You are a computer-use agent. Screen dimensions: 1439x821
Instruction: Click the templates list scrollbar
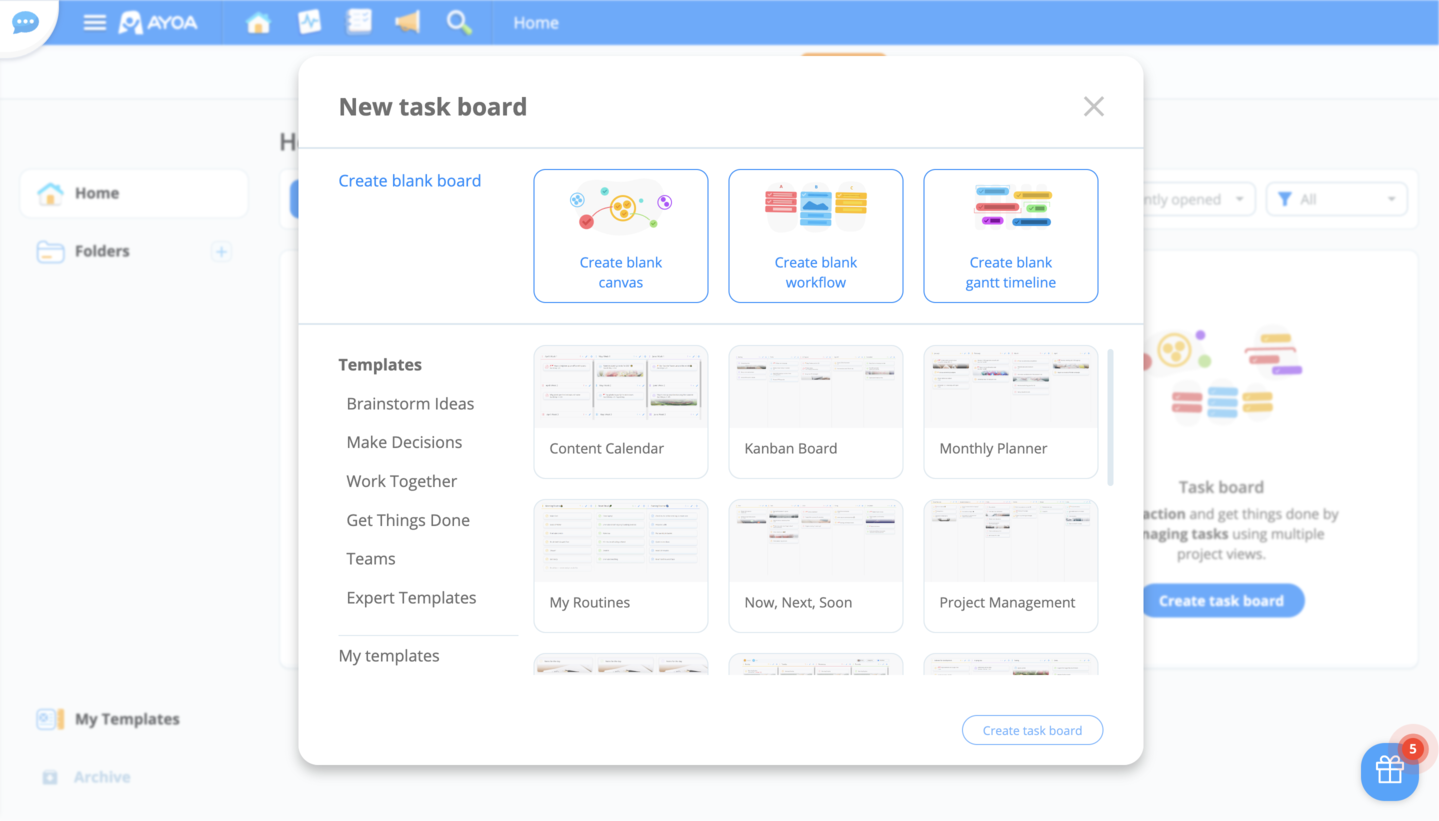tap(1110, 418)
